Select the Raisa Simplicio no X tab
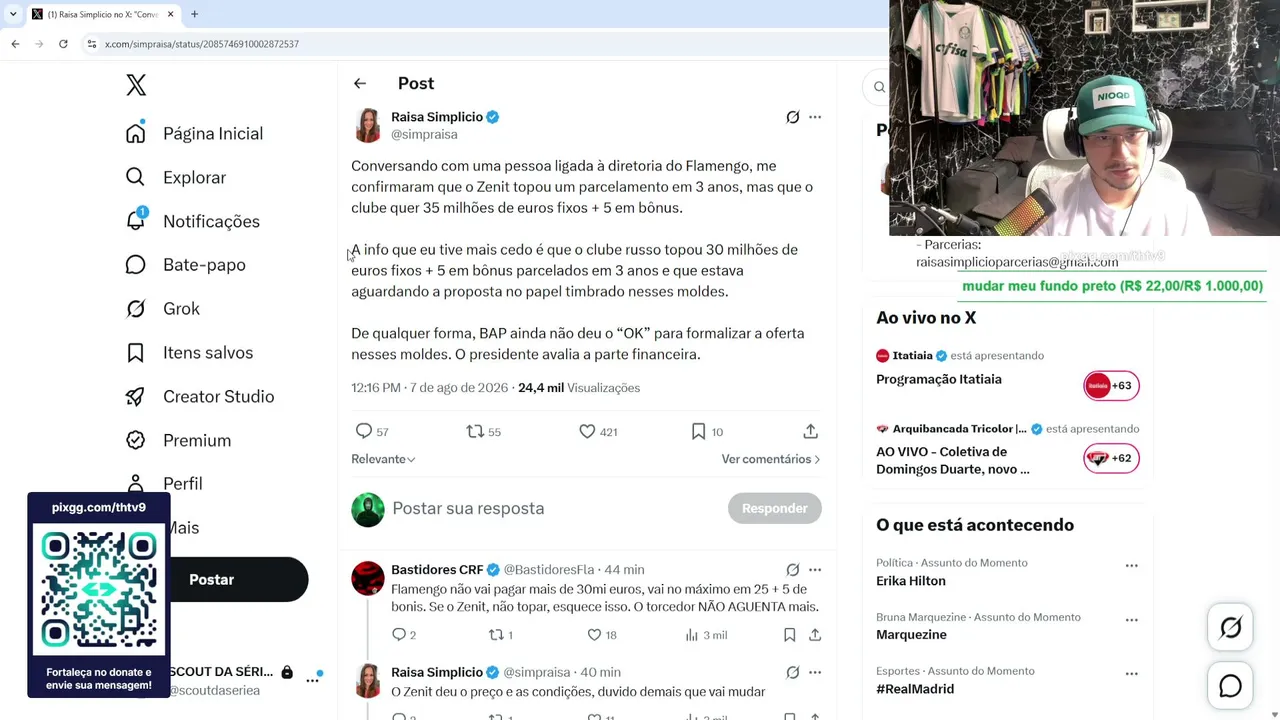This screenshot has height=720, width=1280. point(103,14)
